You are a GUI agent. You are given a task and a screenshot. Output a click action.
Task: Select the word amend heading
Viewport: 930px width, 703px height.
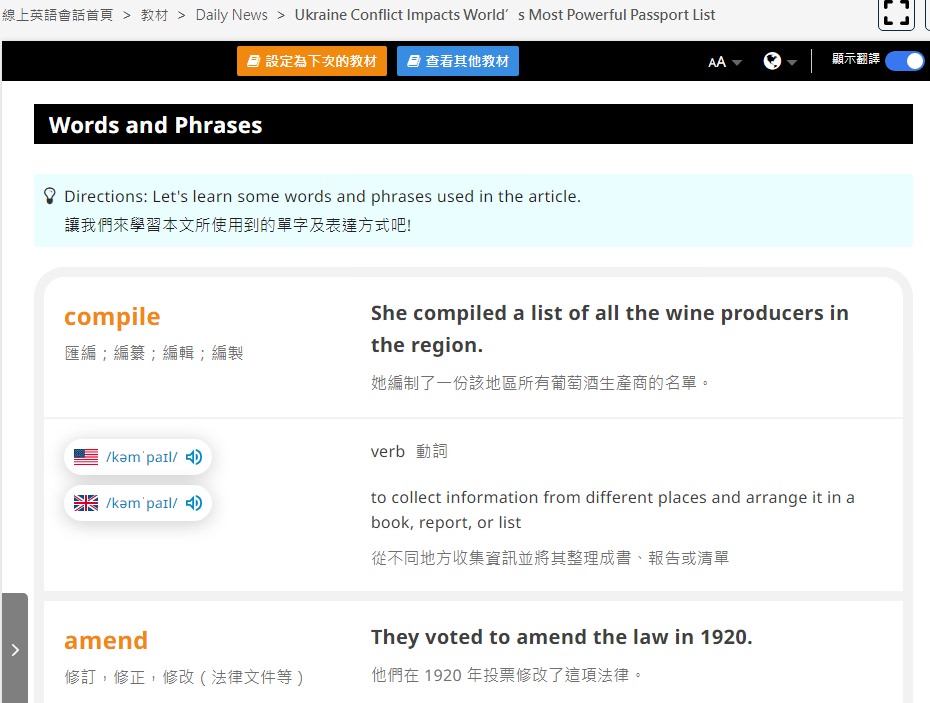click(106, 641)
